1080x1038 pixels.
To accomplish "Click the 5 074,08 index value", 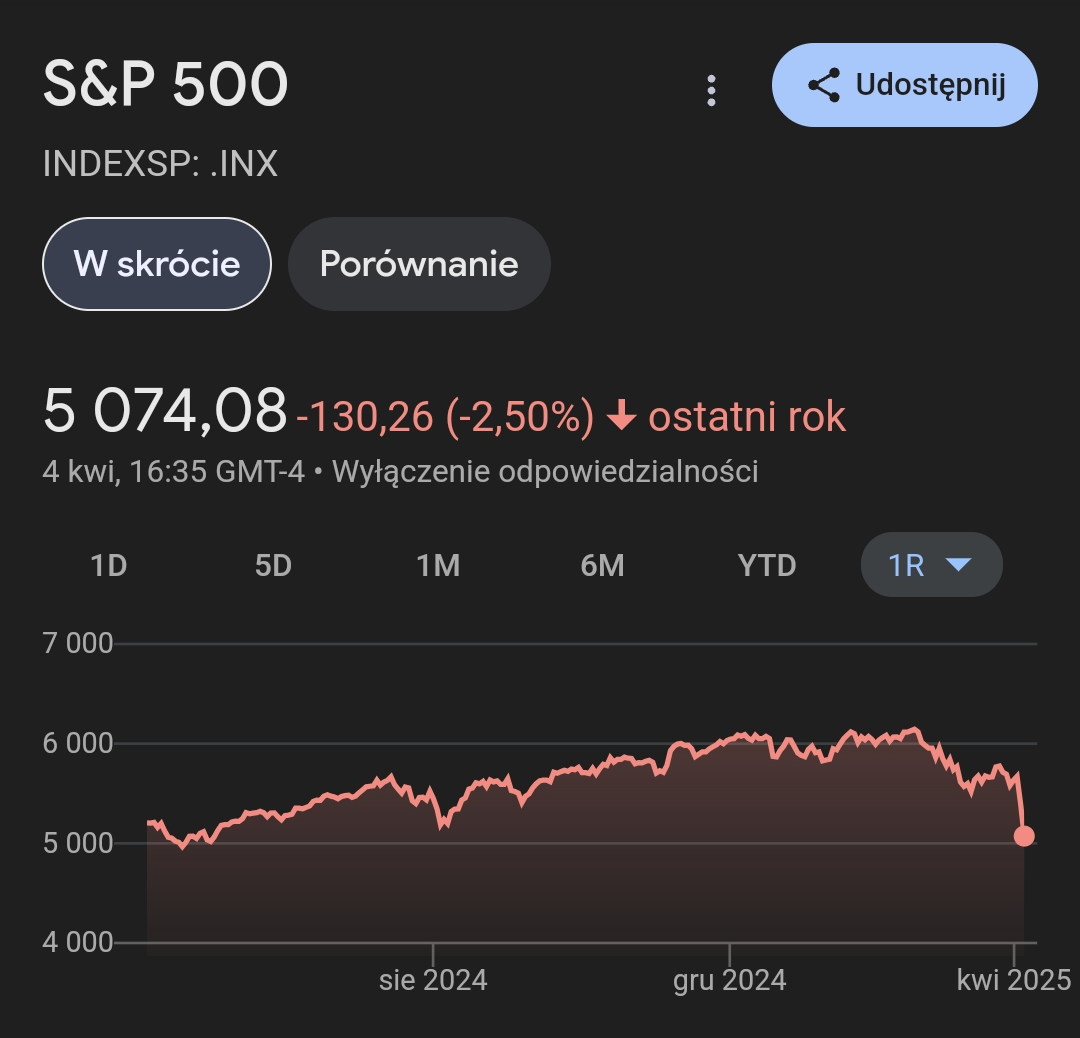I will point(165,412).
